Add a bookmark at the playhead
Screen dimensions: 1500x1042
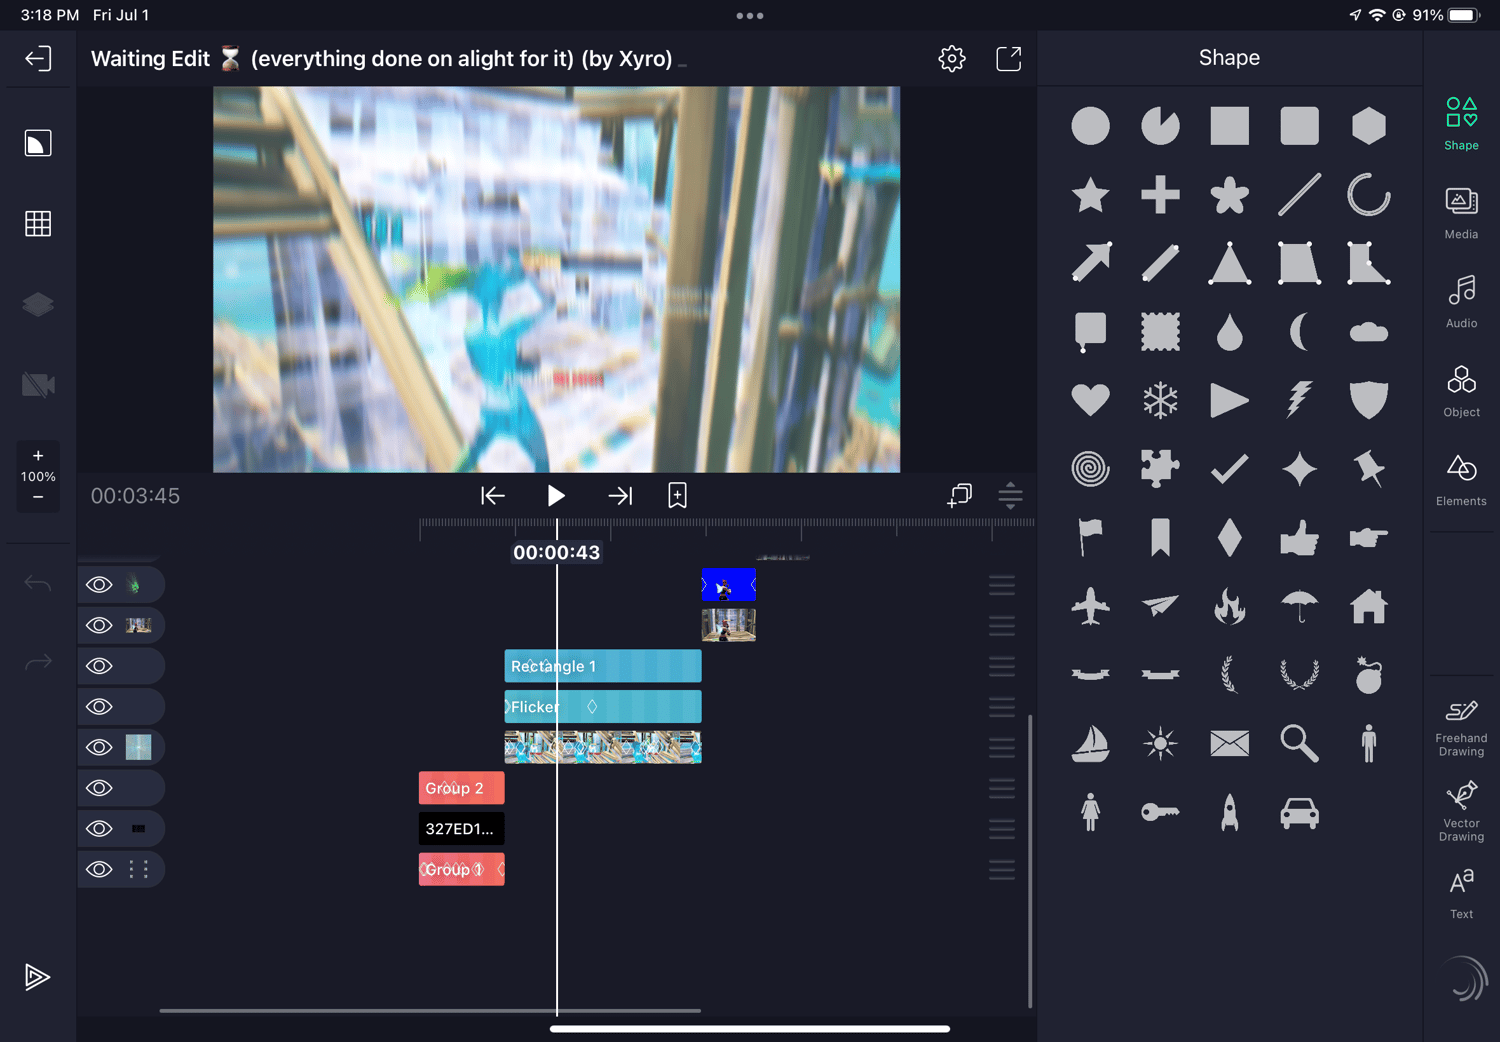677,495
